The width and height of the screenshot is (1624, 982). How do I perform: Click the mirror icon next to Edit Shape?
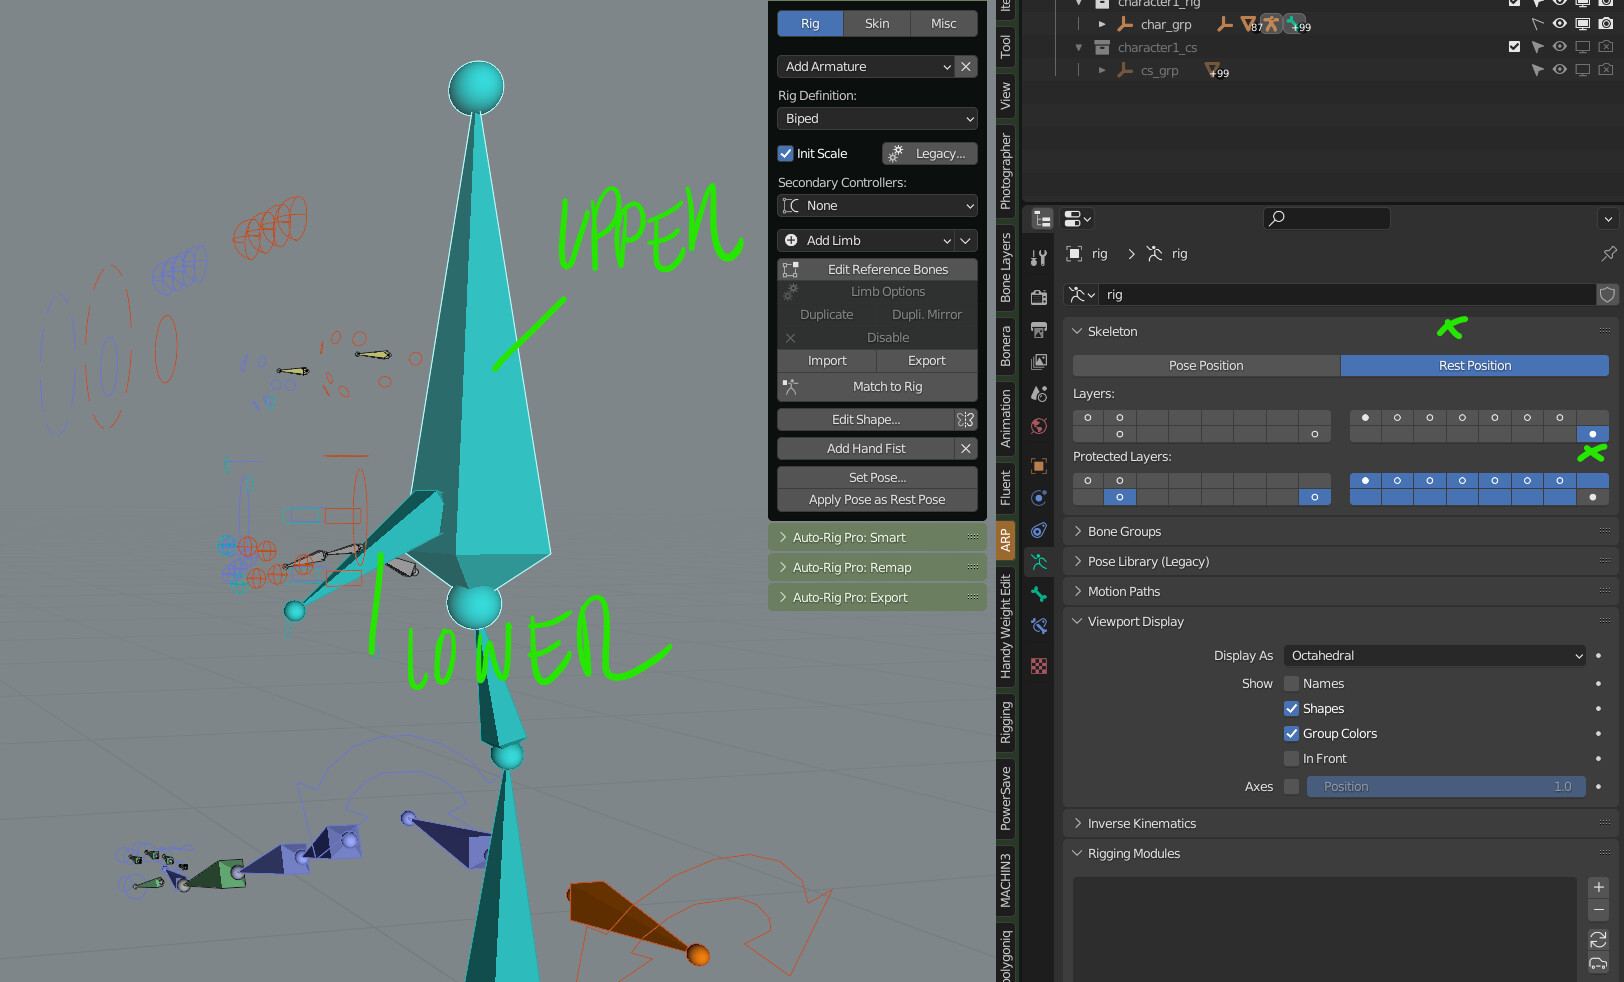tap(965, 420)
